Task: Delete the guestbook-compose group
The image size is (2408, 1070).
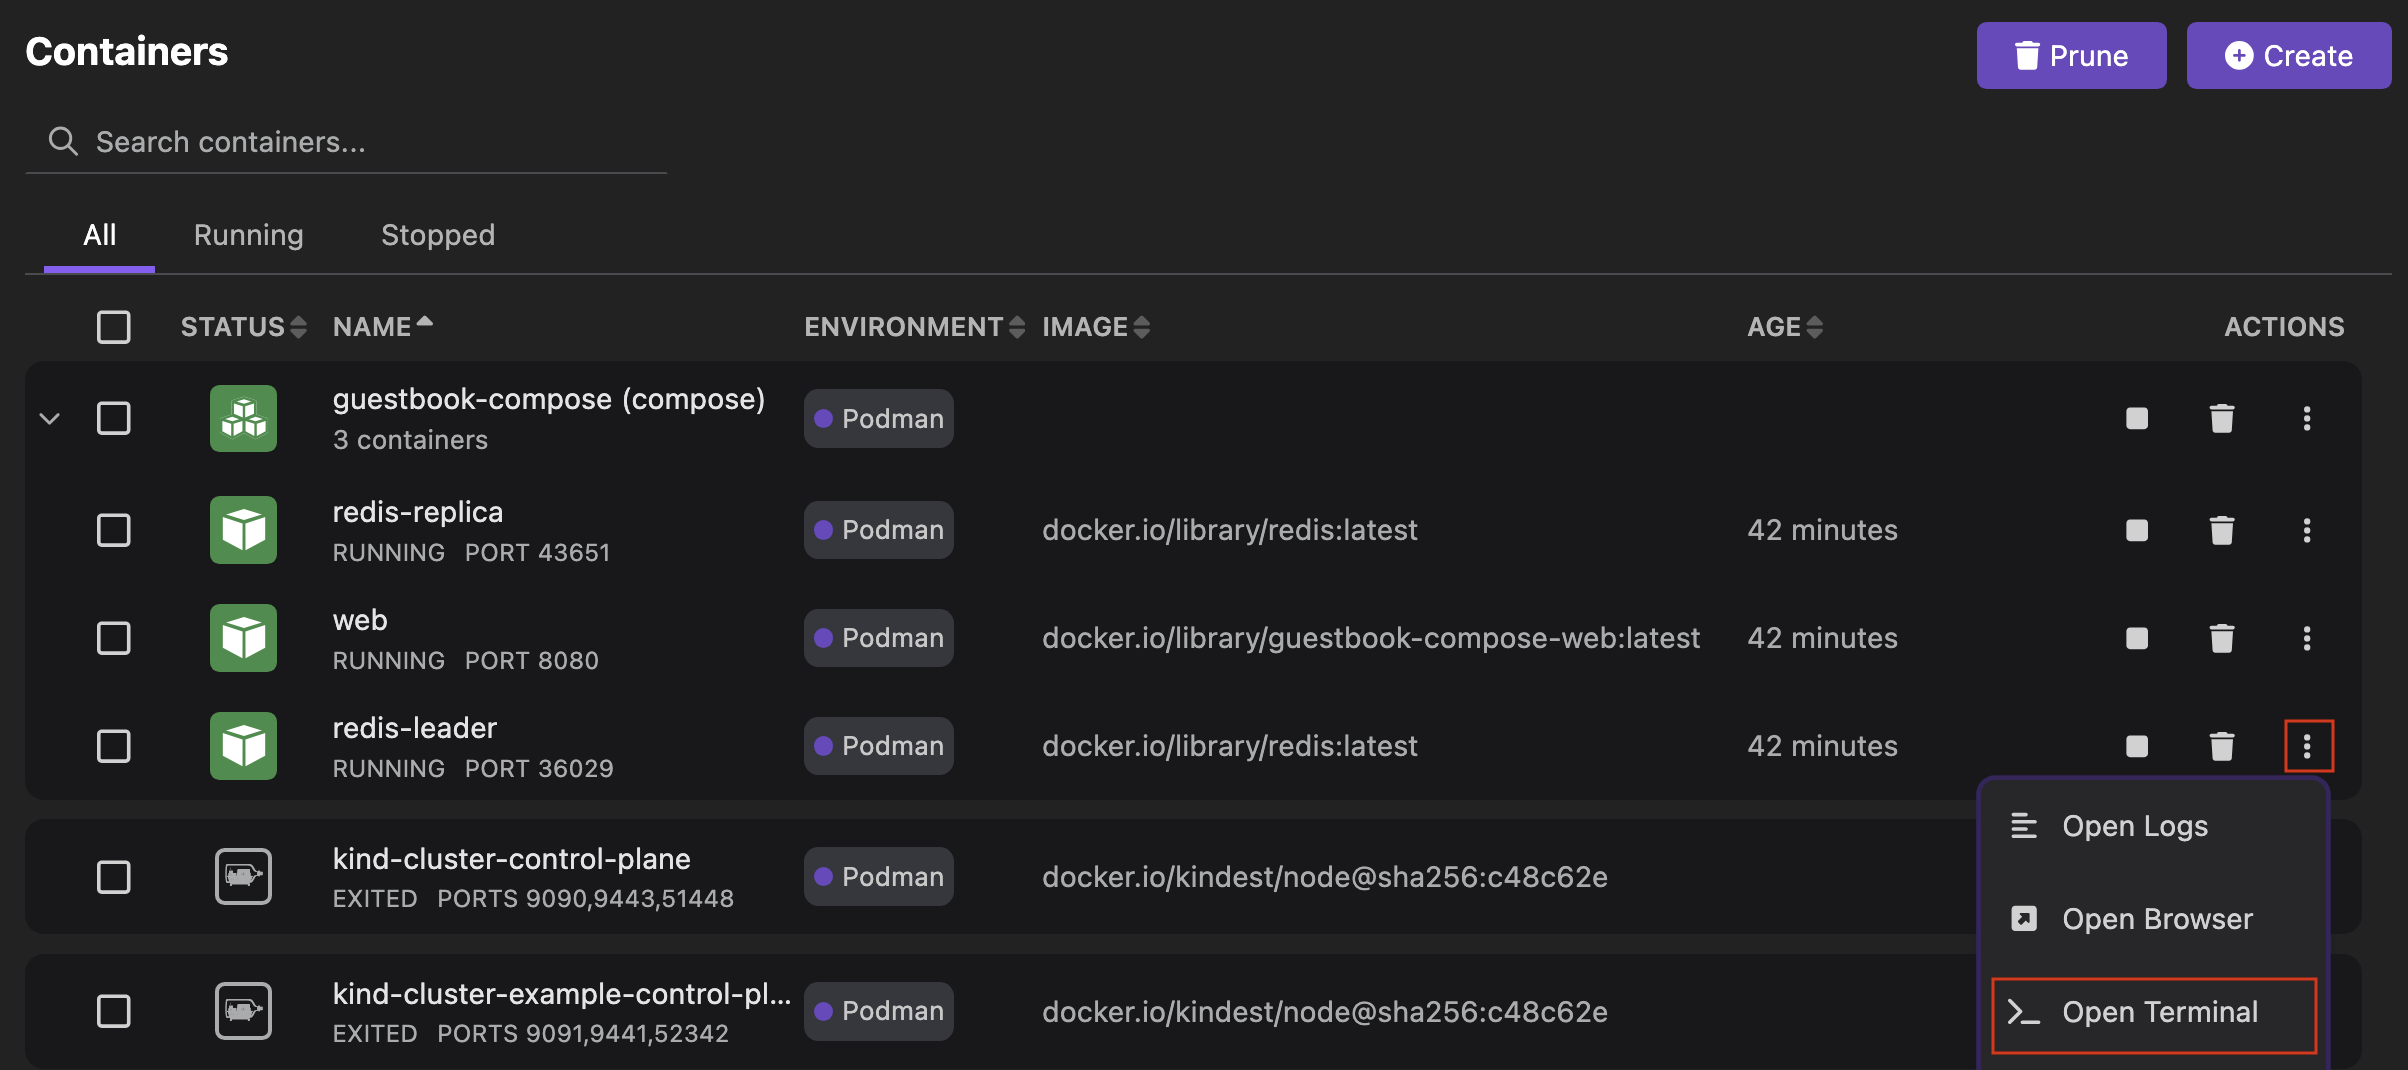Action: (2221, 418)
